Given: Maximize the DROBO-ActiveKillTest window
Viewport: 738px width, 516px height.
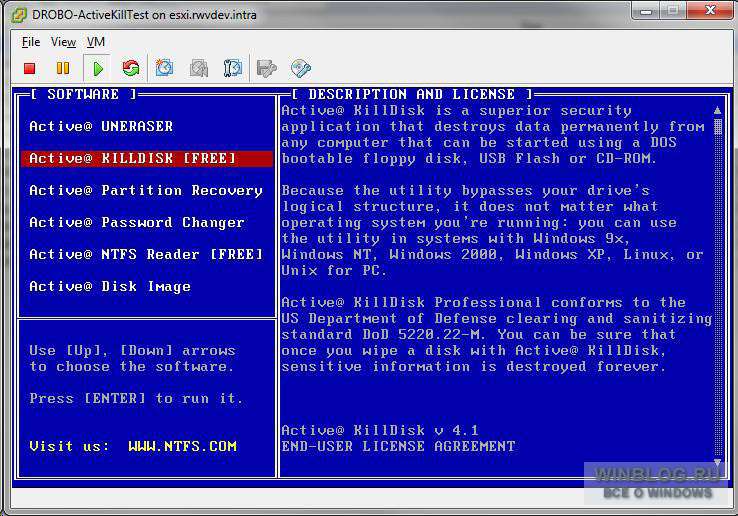Looking at the screenshot, I should point(672,11).
